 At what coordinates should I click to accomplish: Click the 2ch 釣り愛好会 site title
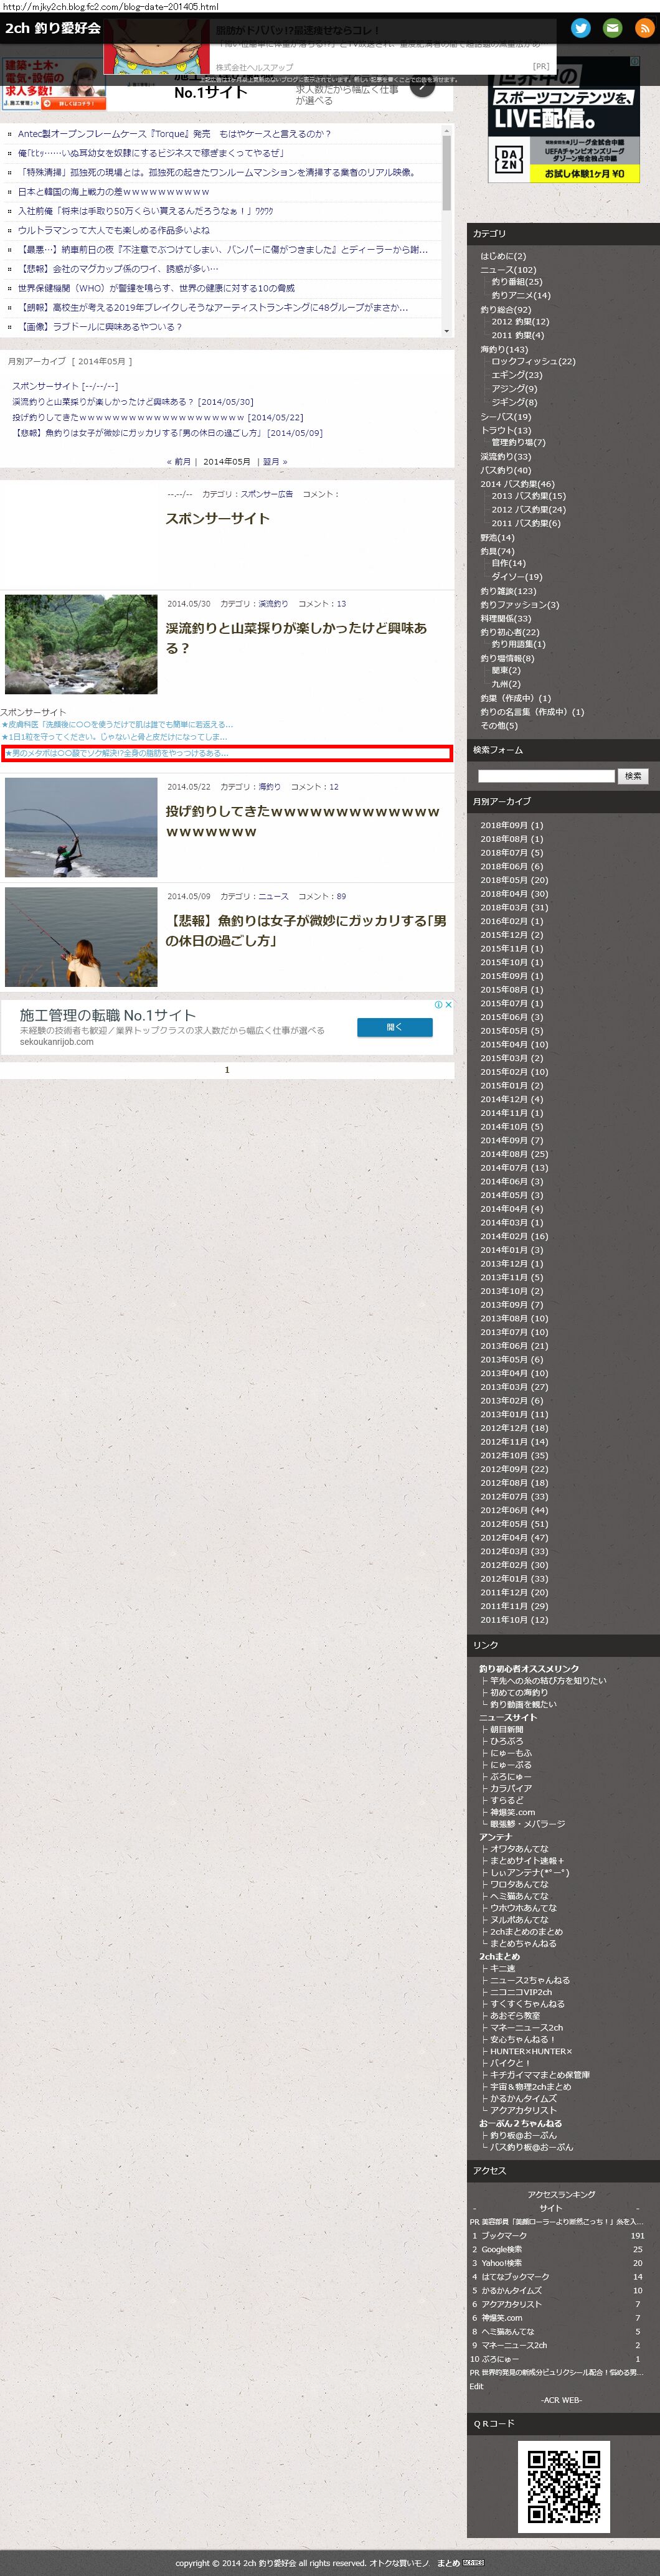(53, 28)
